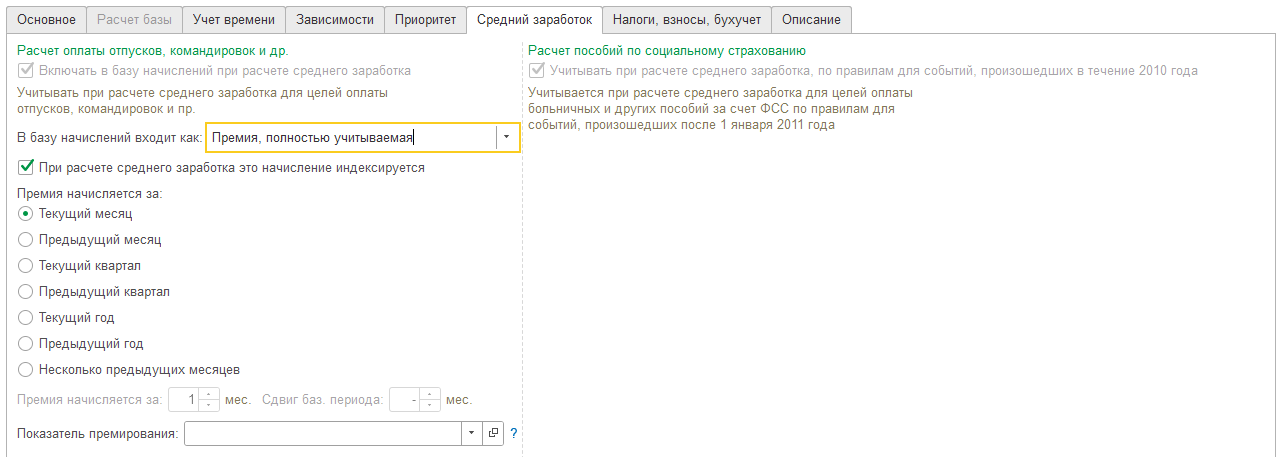
Task: Toggle the indexation checkbox for this accrual
Action: click(x=27, y=167)
